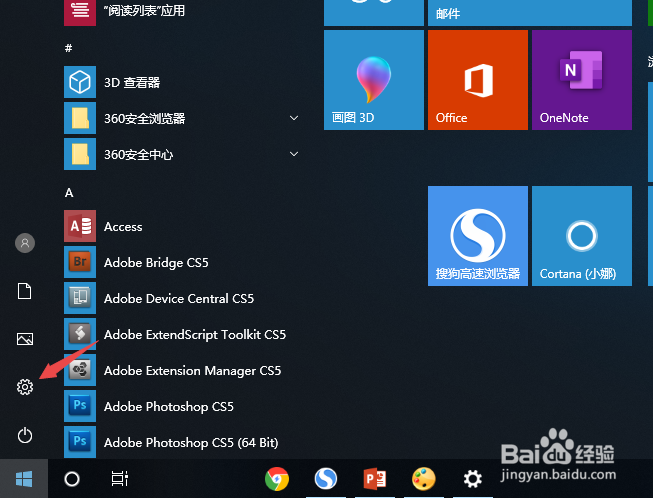
Task: Click the Adobe Device Central CS5 icon
Action: [80, 298]
